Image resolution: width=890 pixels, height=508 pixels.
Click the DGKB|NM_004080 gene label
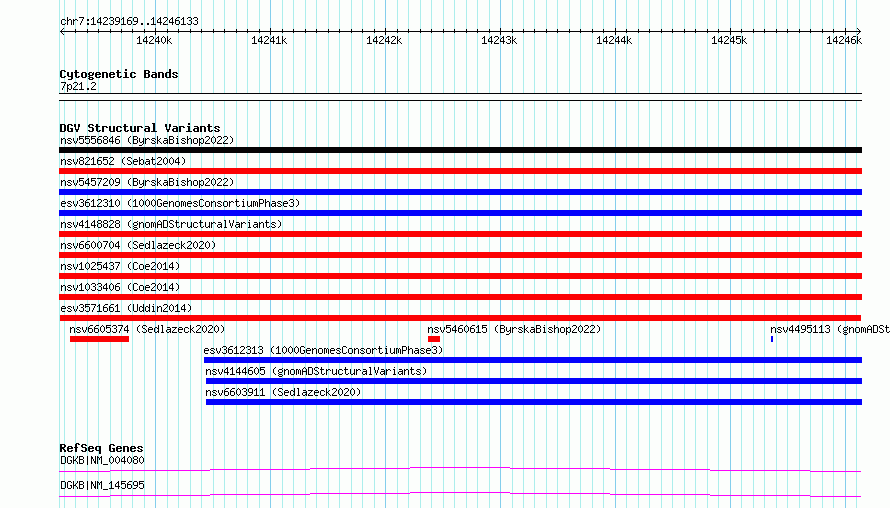pos(102,460)
